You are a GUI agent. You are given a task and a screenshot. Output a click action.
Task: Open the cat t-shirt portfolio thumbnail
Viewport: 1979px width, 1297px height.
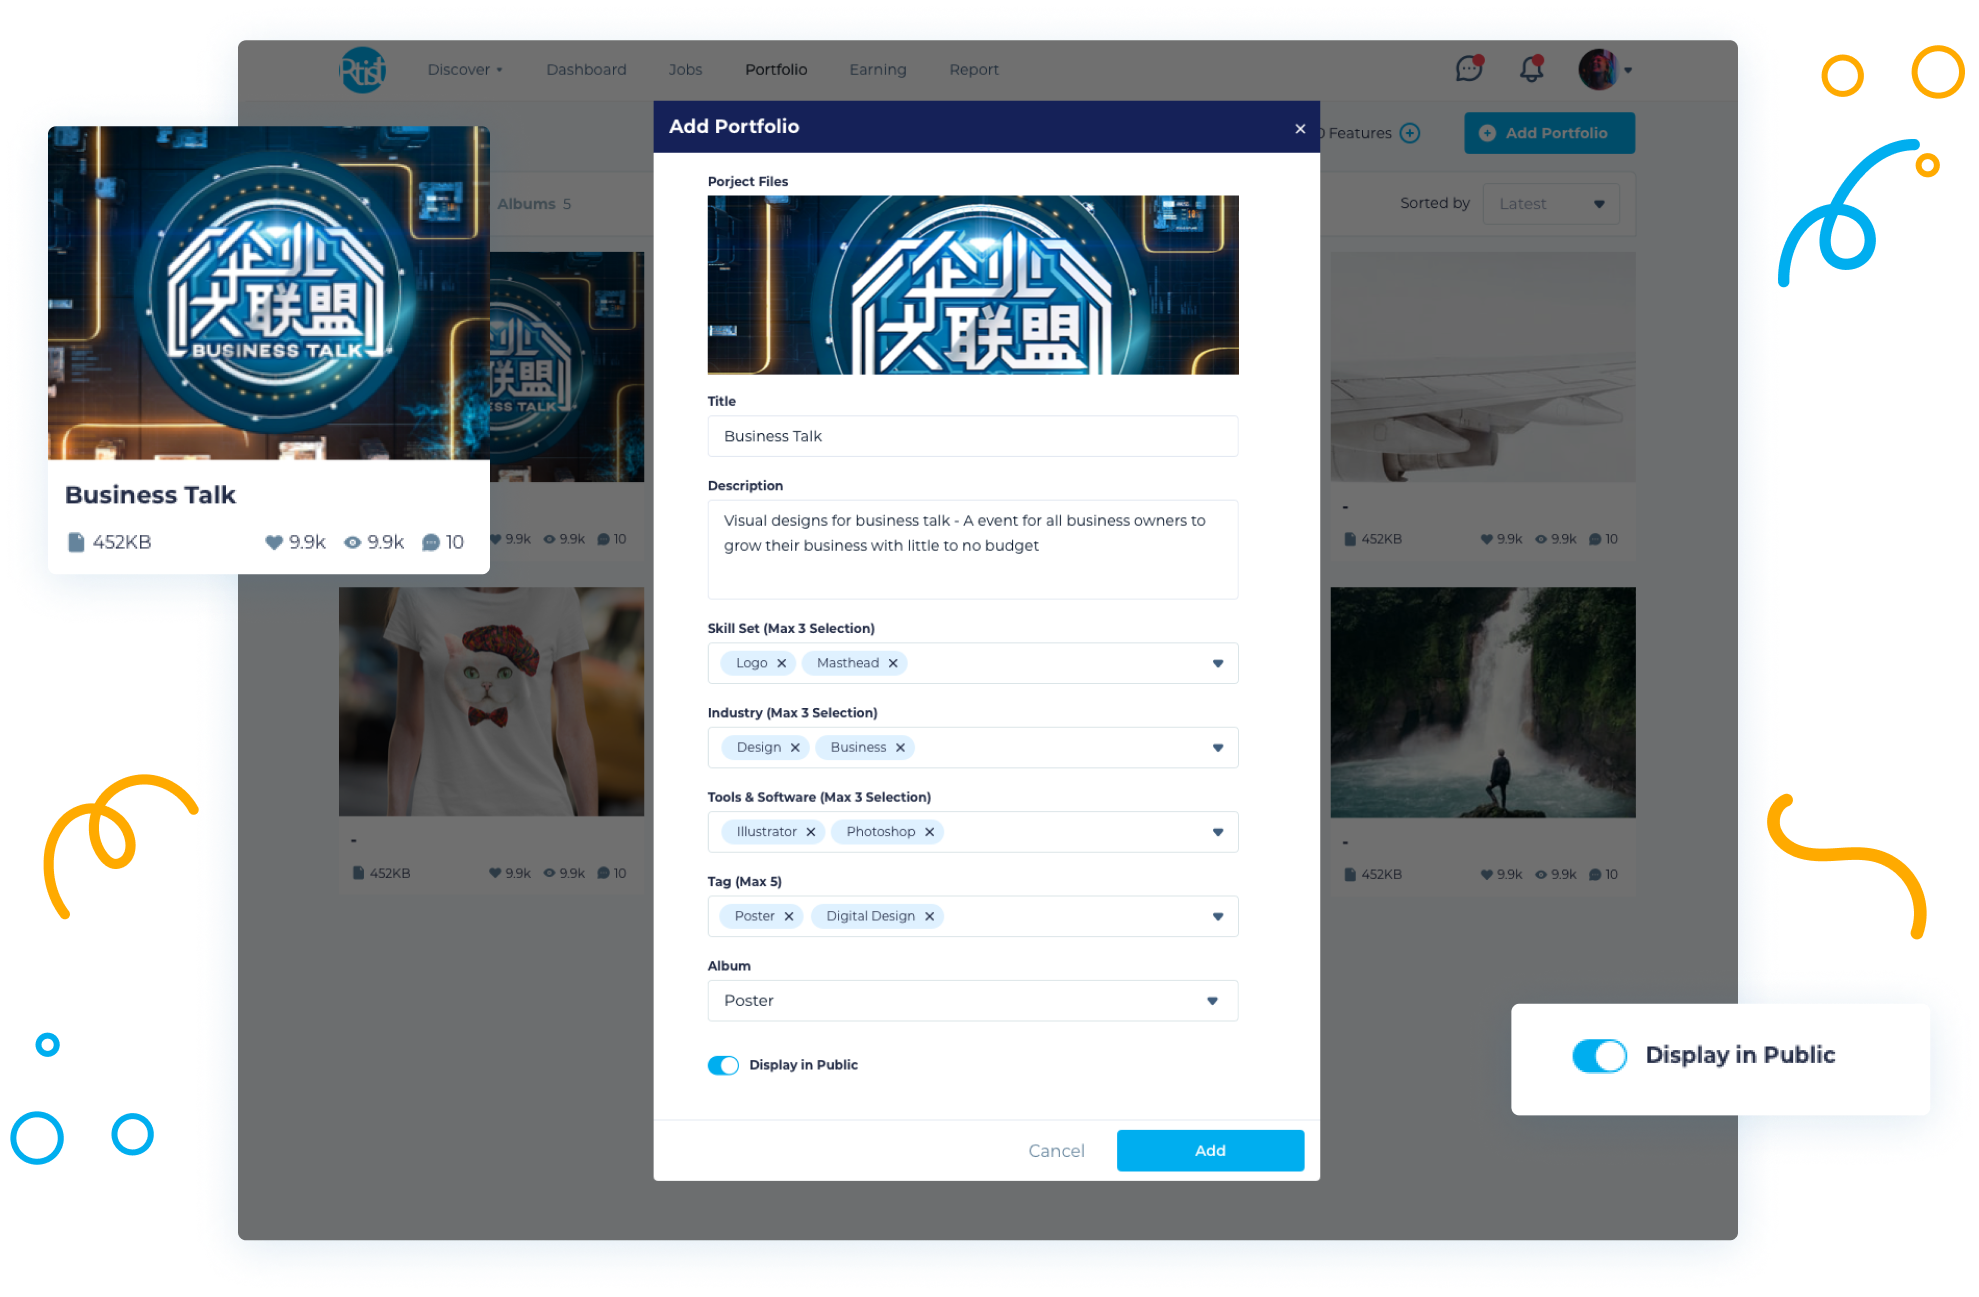point(491,702)
